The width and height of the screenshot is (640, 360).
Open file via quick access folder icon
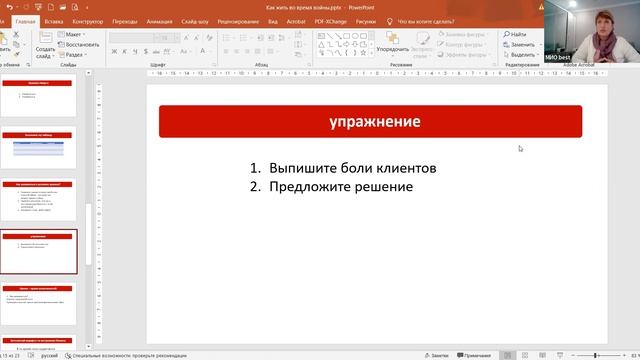pos(63,7)
